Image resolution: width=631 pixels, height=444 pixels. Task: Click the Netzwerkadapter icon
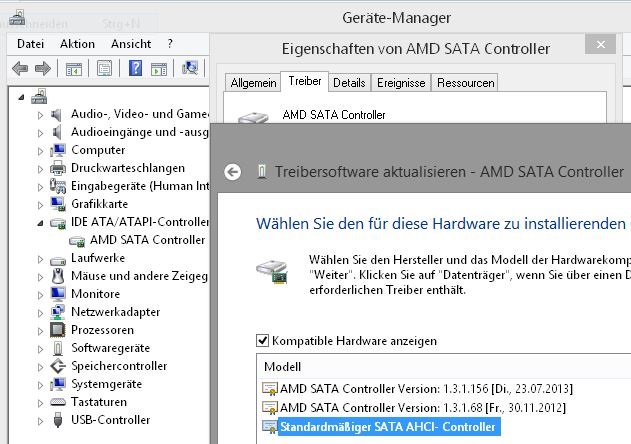(x=58, y=312)
